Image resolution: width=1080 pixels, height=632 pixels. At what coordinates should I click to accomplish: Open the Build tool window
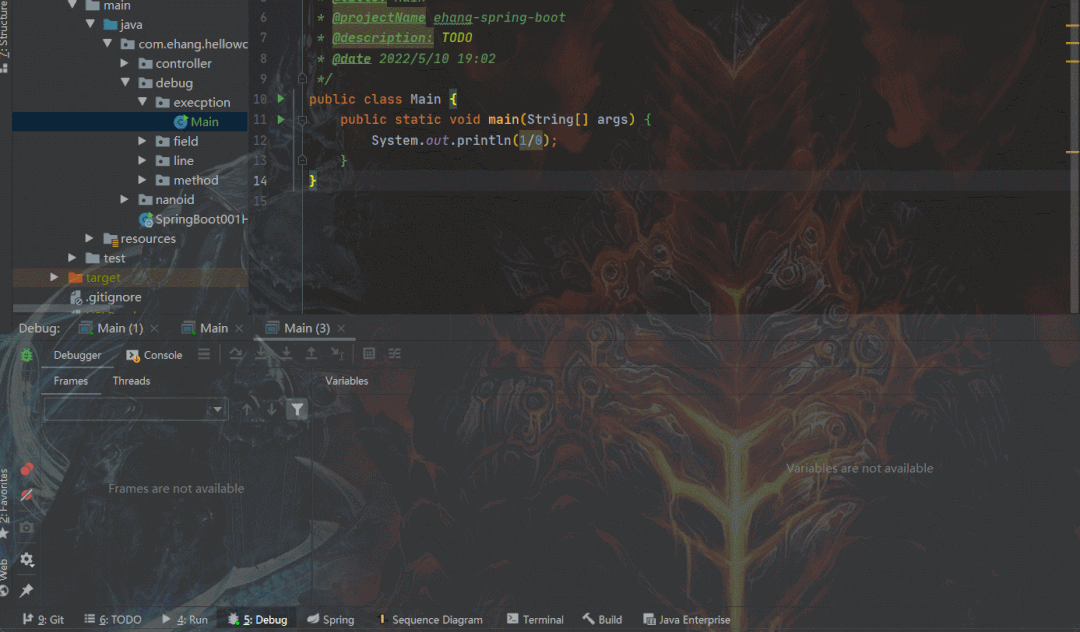[x=603, y=620]
